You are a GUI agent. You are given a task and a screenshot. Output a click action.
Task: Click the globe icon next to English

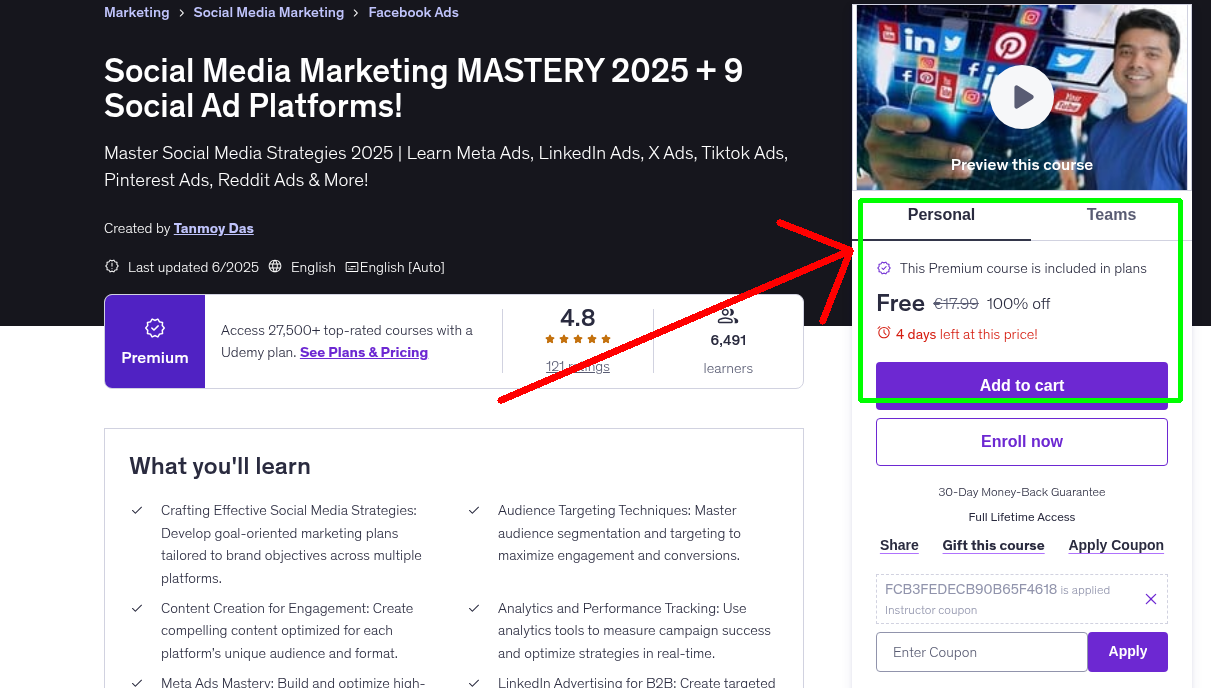(274, 267)
